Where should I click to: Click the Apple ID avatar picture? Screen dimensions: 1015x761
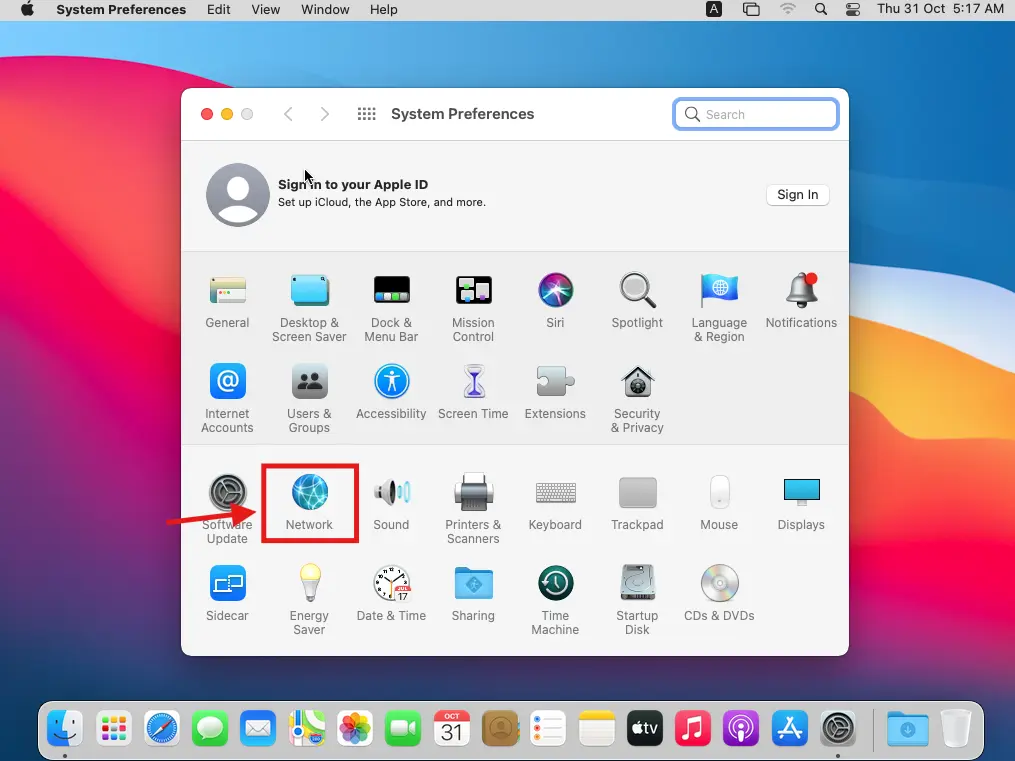coord(238,195)
